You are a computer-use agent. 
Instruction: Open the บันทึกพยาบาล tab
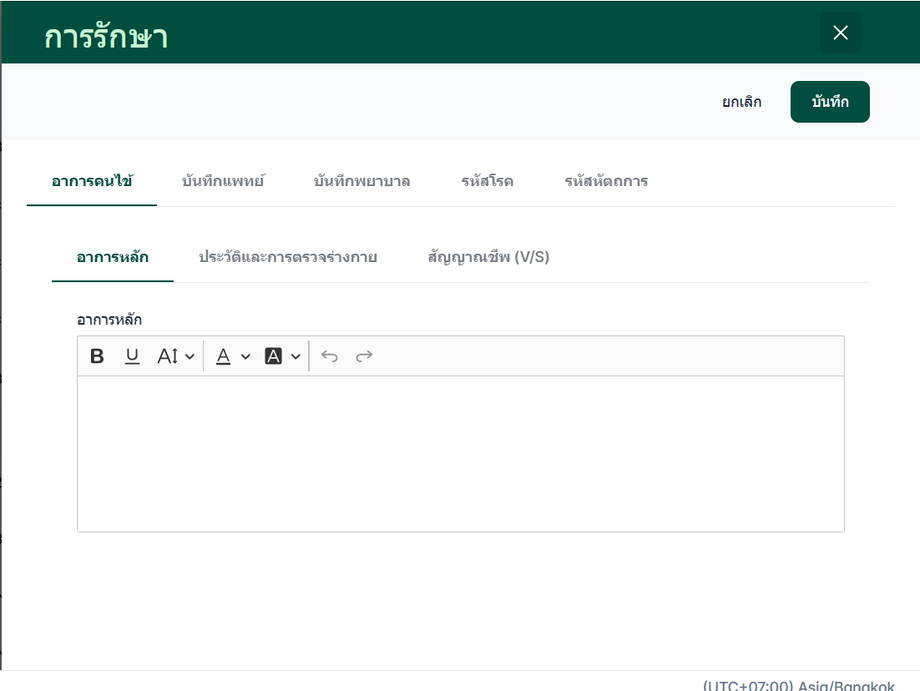[361, 181]
